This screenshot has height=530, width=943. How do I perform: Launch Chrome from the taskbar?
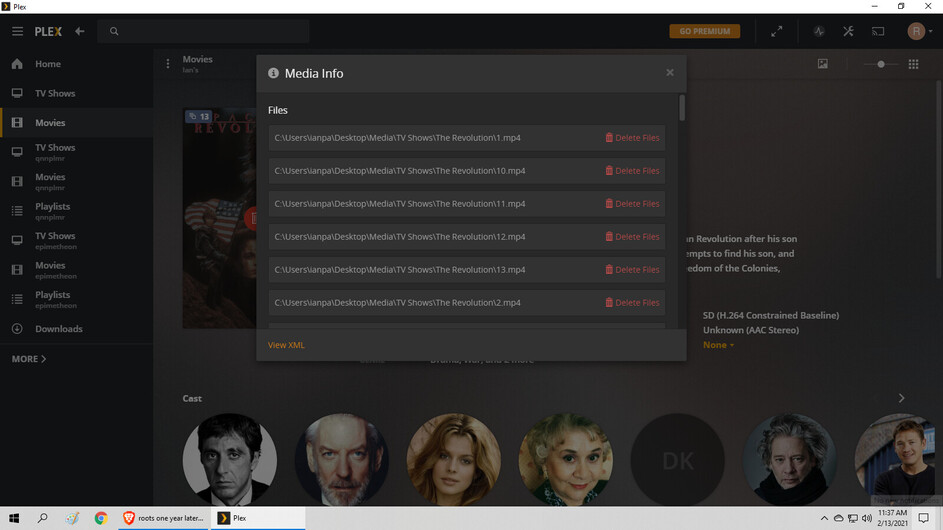coord(100,518)
